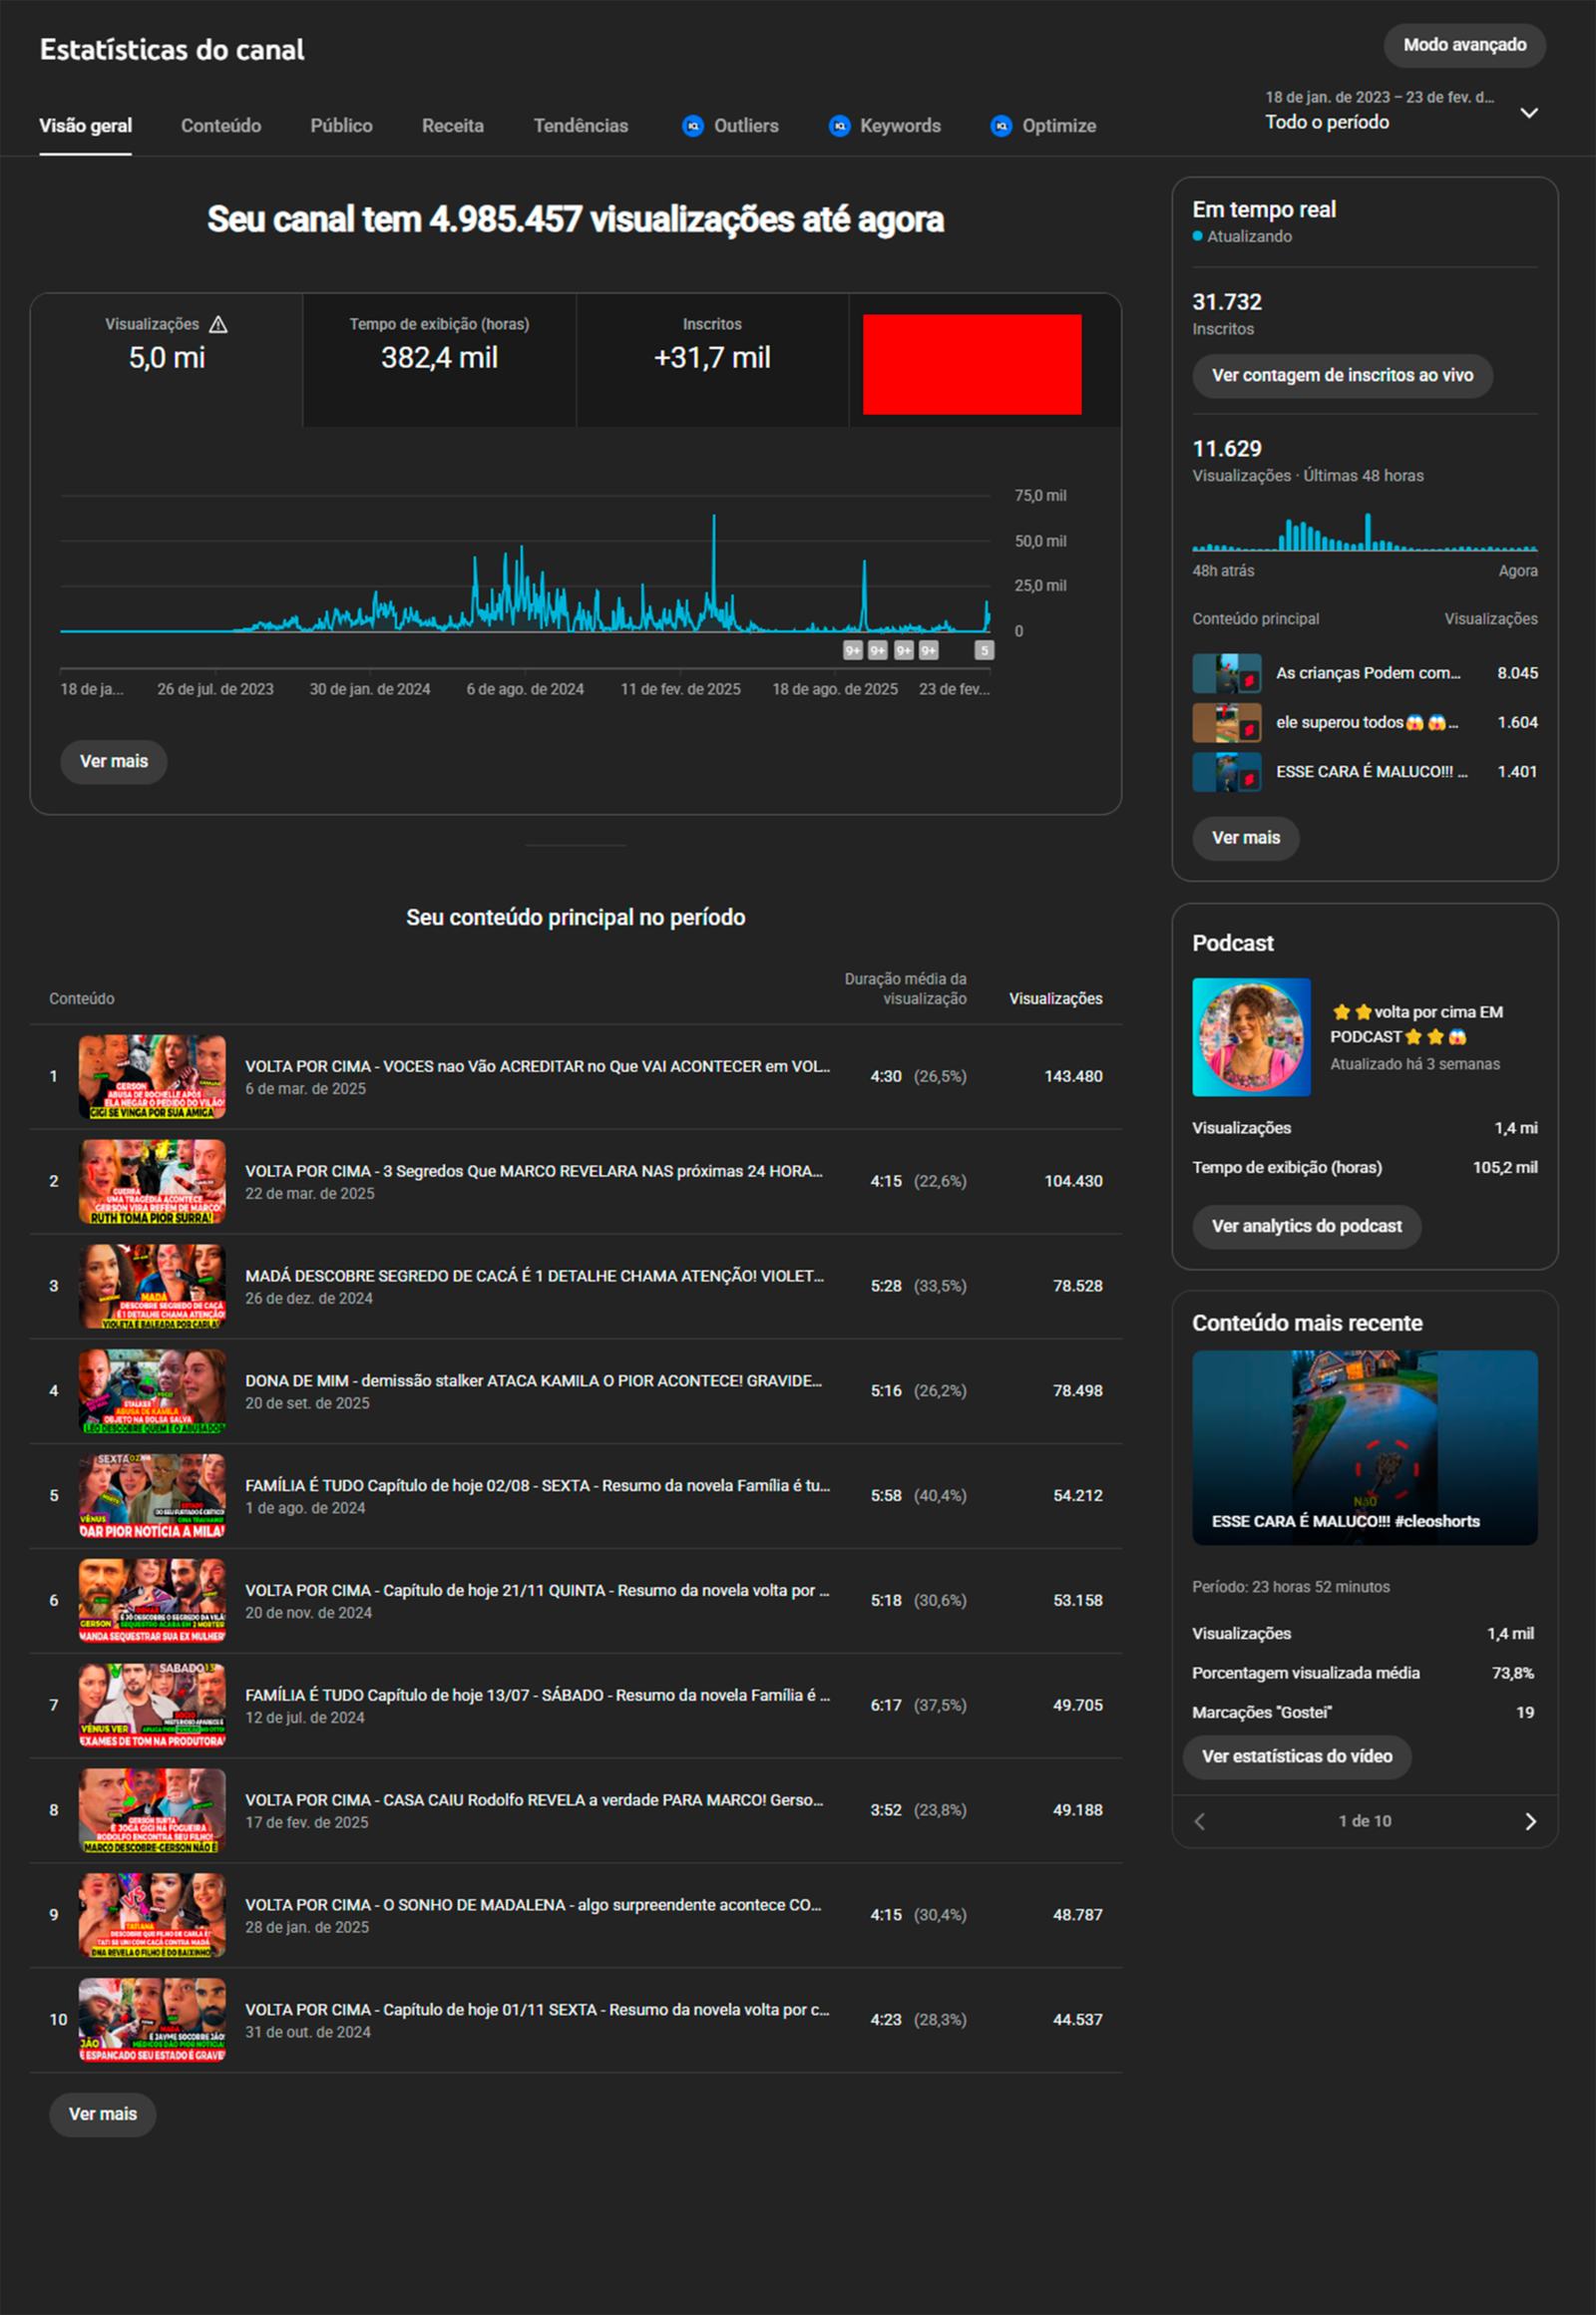Click the 11.629 views count
1596x2315 pixels.
[x=1227, y=449]
